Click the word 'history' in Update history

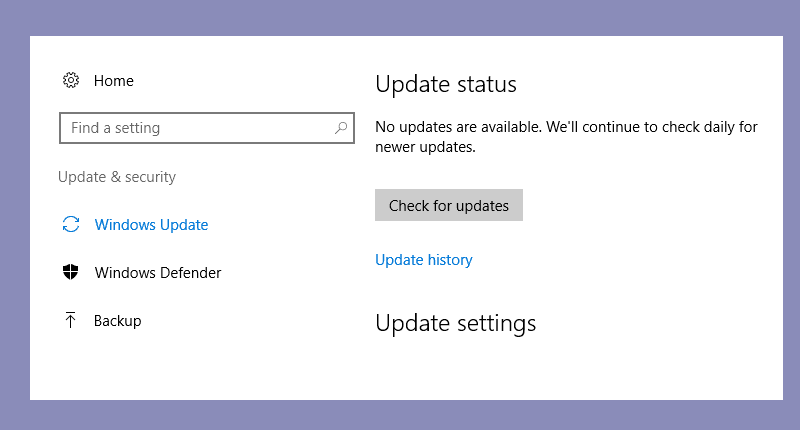(x=450, y=260)
